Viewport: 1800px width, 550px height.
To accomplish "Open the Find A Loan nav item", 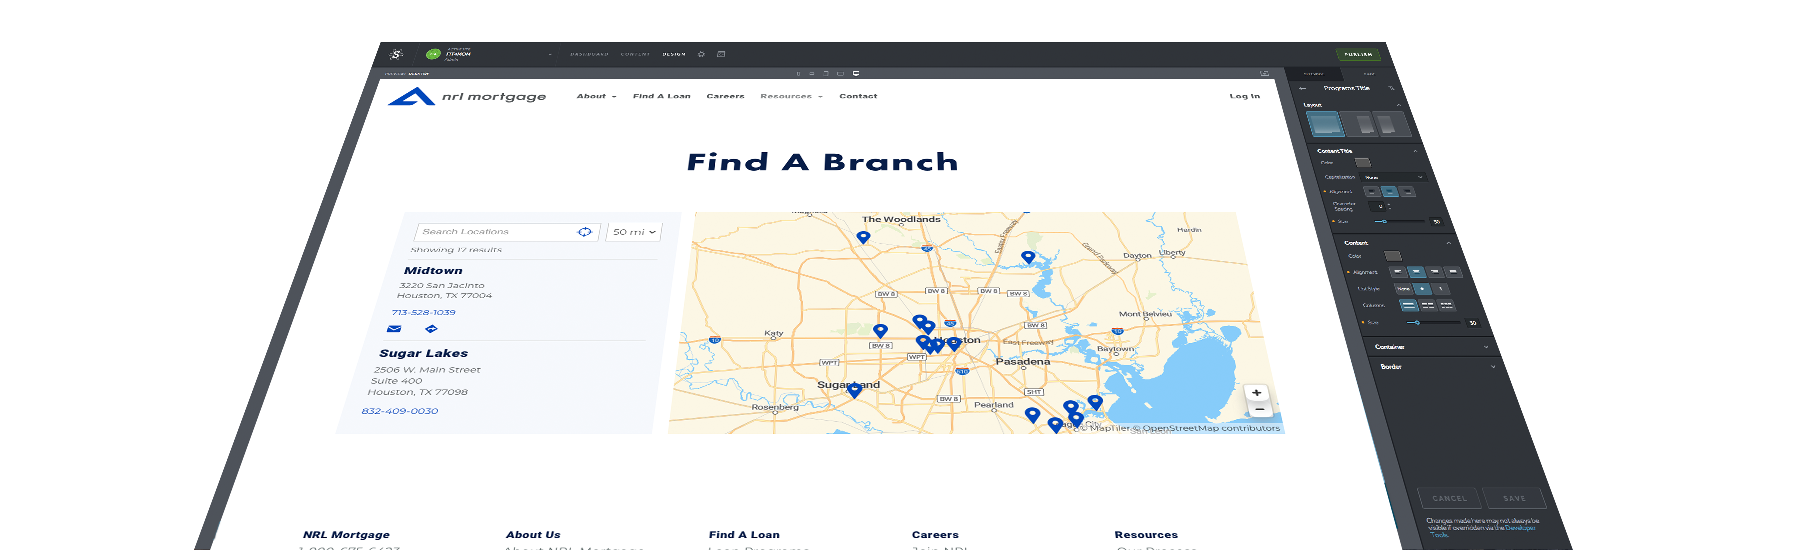I will coord(661,96).
